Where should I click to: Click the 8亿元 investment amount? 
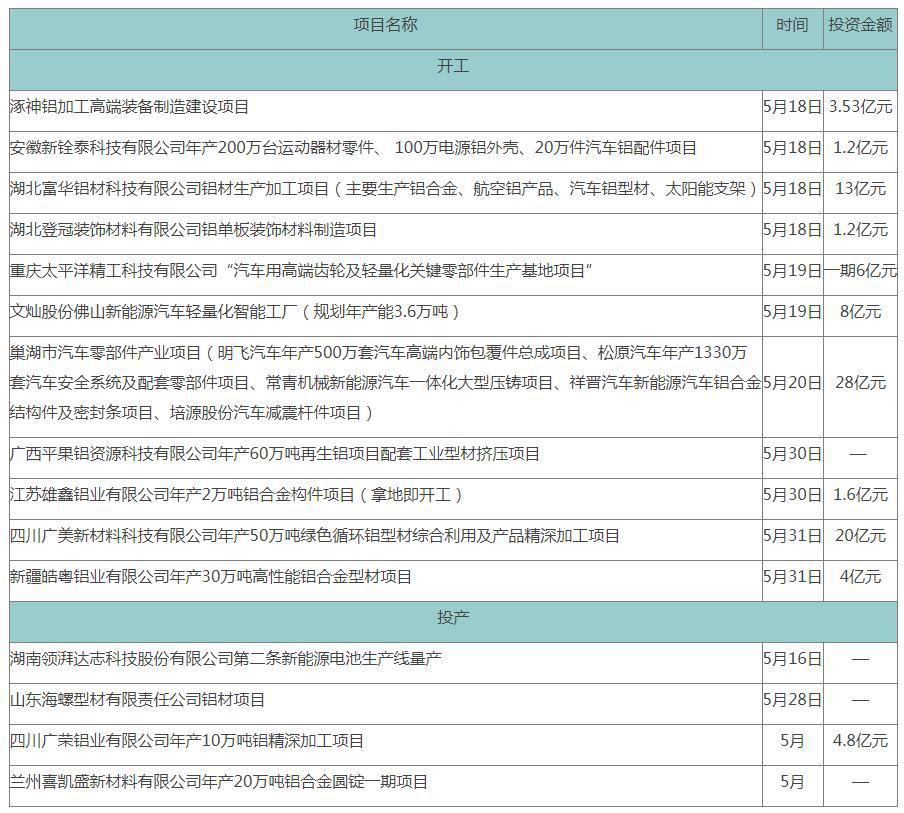tap(860, 312)
